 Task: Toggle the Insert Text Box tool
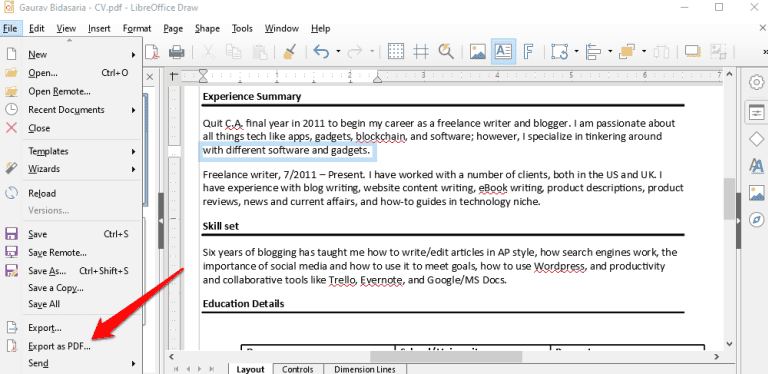point(504,51)
